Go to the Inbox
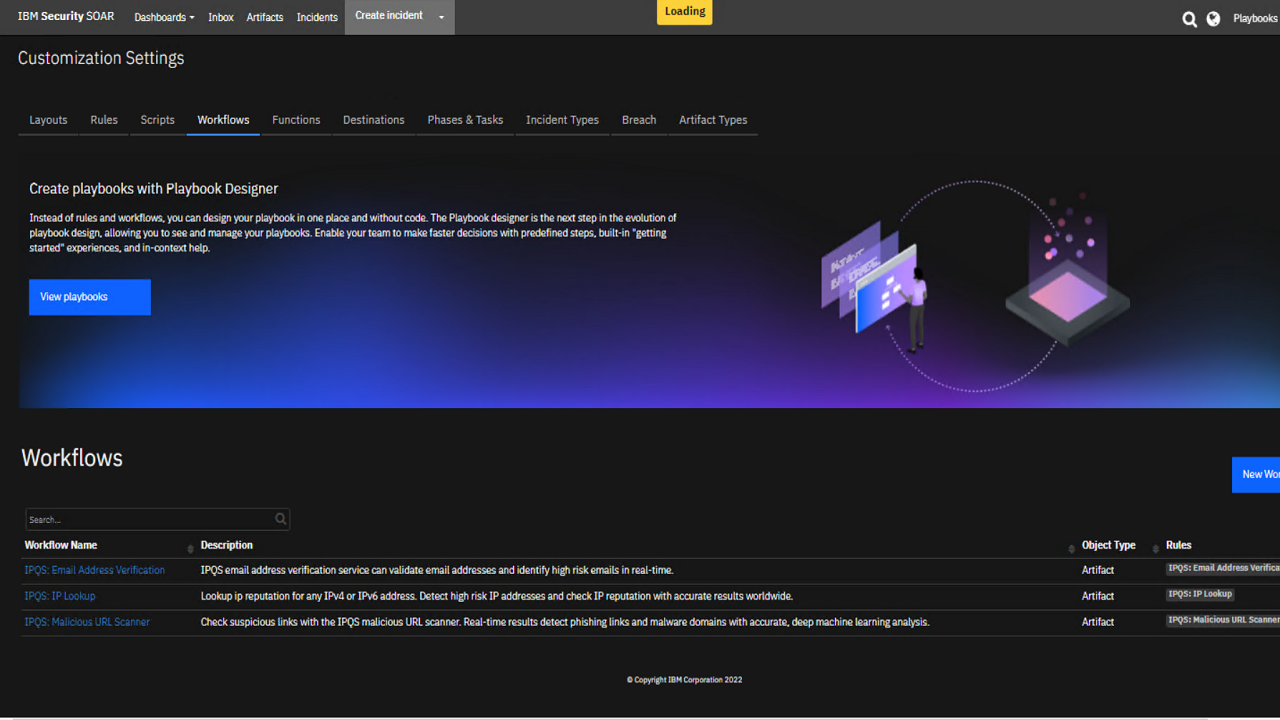This screenshot has width=1280, height=720. point(220,17)
